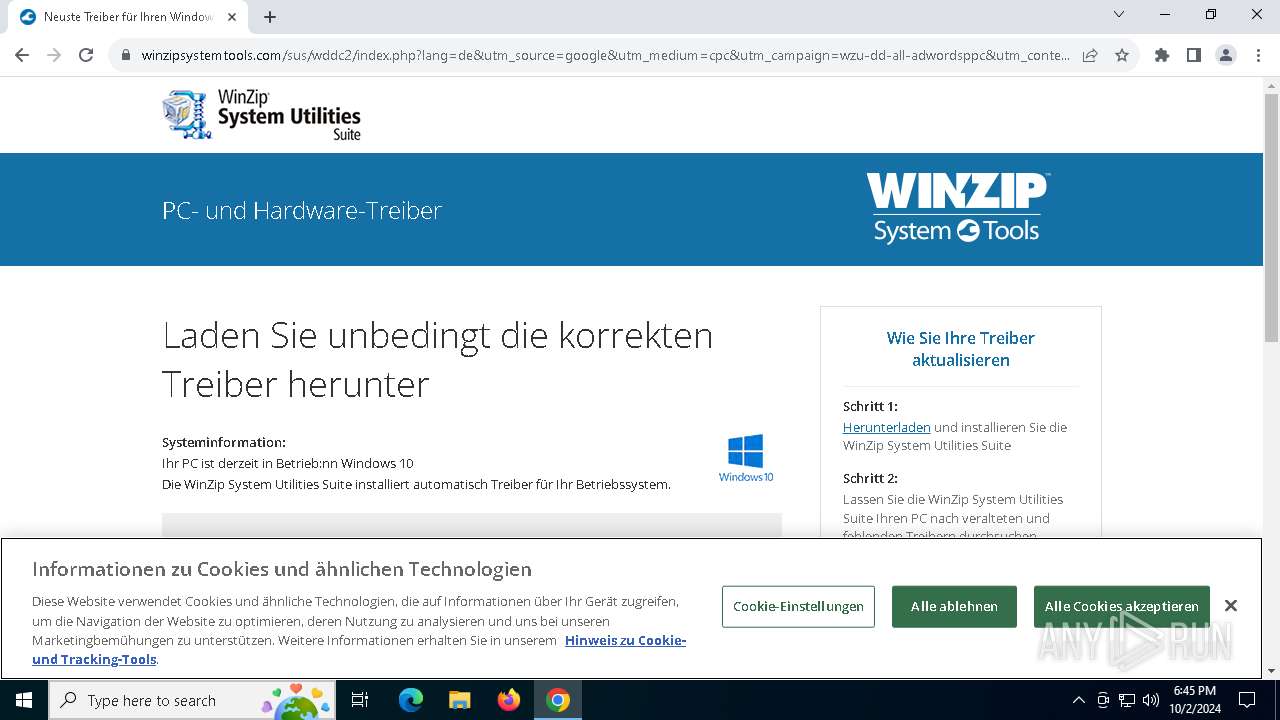Click the Schritt 1 label
Image resolution: width=1280 pixels, height=720 pixels.
coord(870,406)
